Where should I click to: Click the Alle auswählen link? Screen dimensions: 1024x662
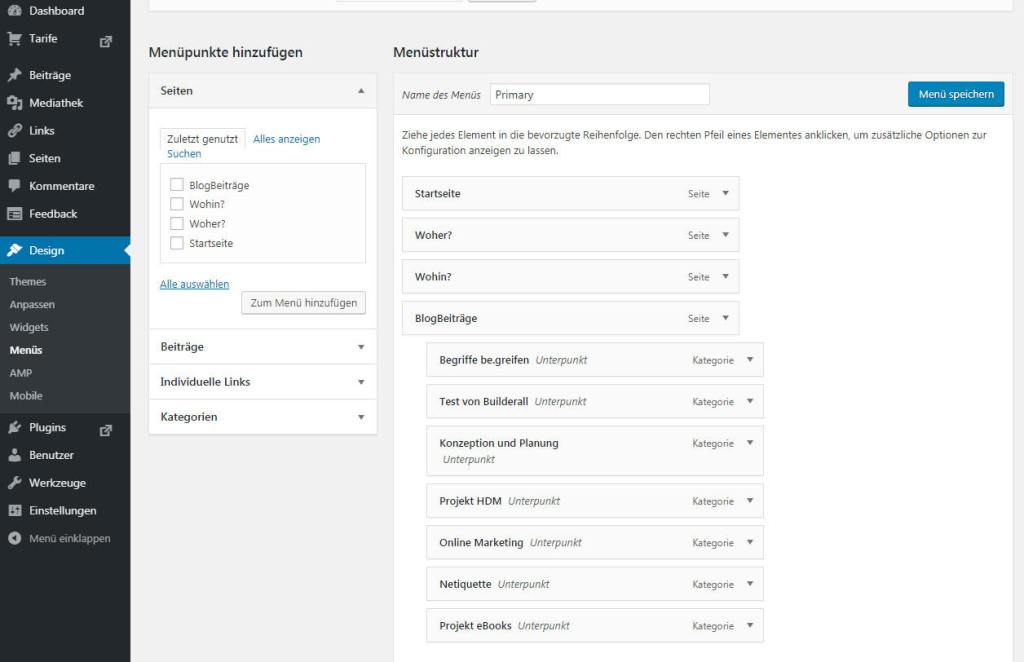194,284
